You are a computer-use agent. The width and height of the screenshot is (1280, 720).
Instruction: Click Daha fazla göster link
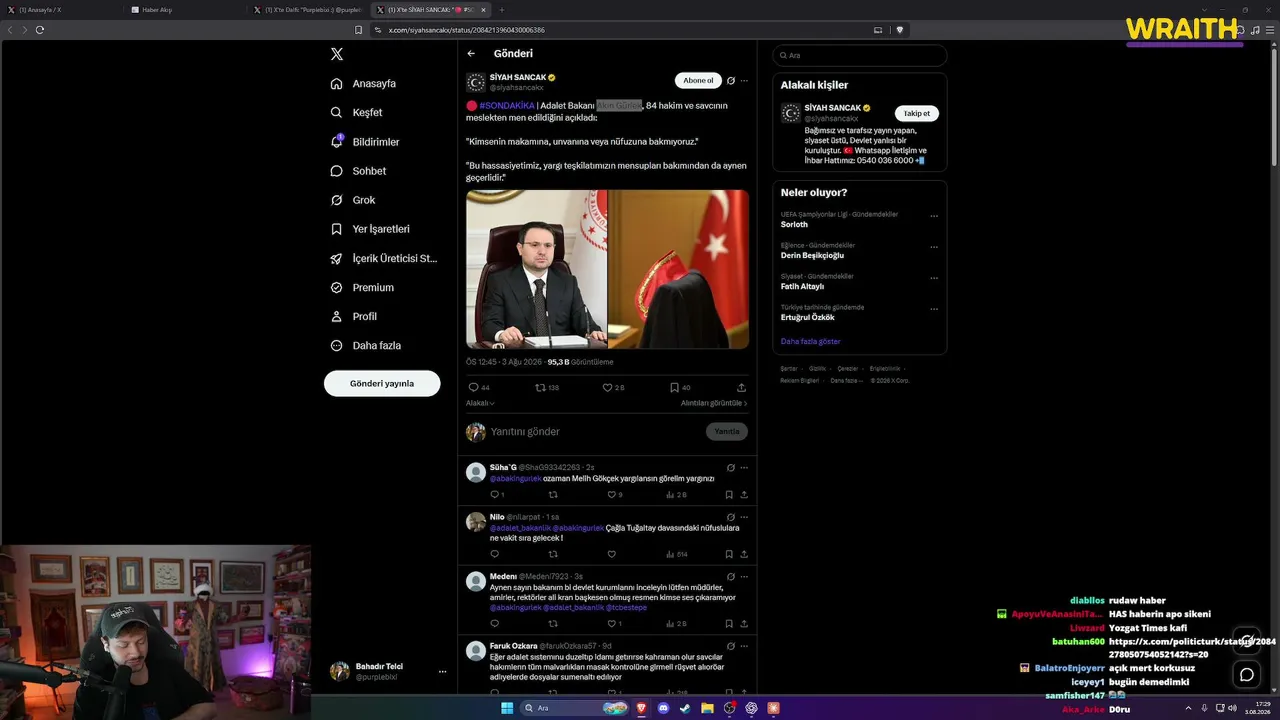point(811,341)
